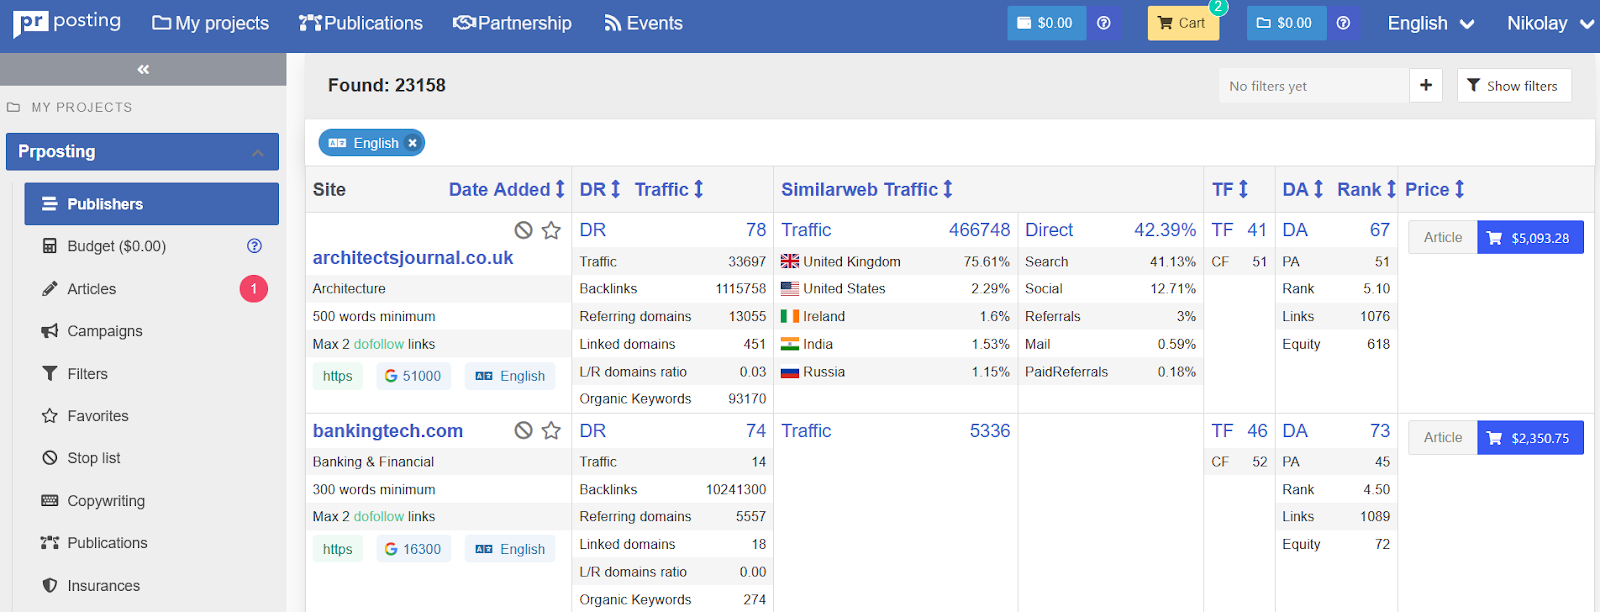The height and width of the screenshot is (612, 1600).
Task: Click the Found: 23158 results count
Action: click(387, 85)
